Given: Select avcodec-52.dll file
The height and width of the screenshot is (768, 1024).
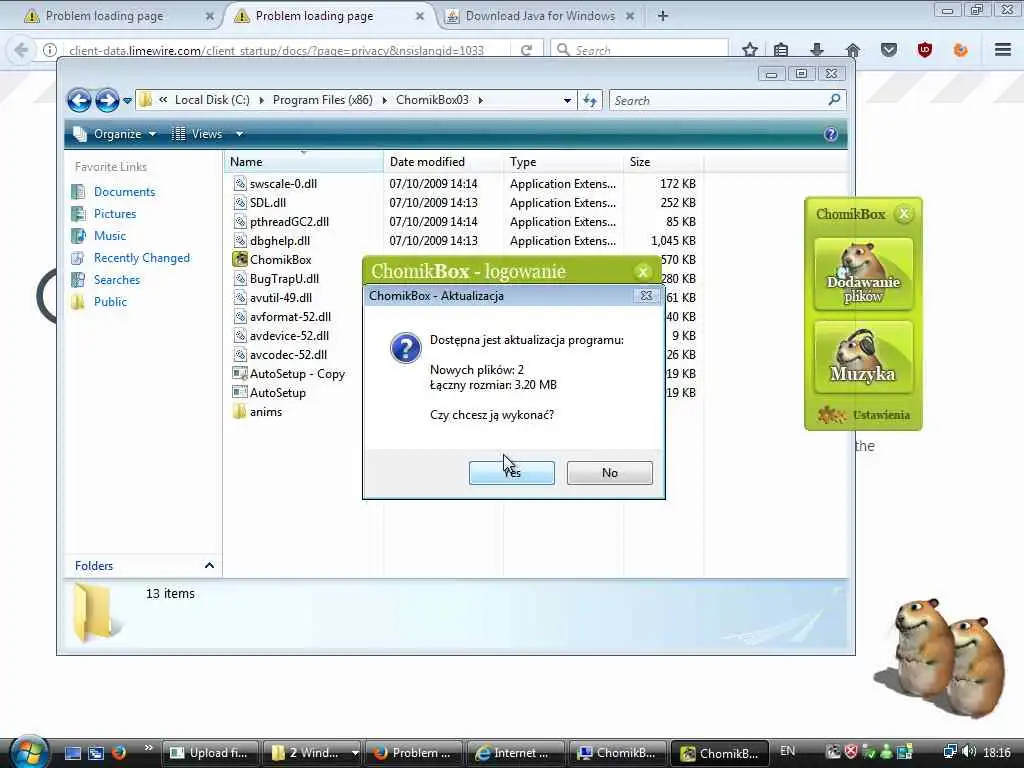Looking at the screenshot, I should pos(288,355).
